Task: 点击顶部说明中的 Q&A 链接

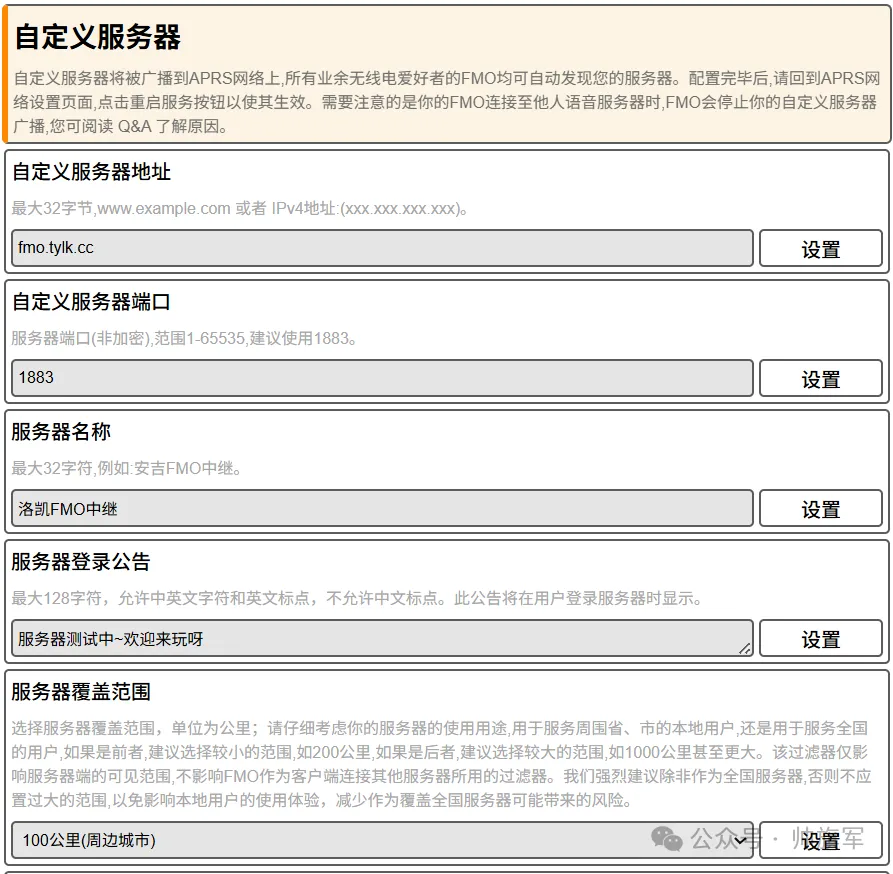Action: click(x=136, y=126)
